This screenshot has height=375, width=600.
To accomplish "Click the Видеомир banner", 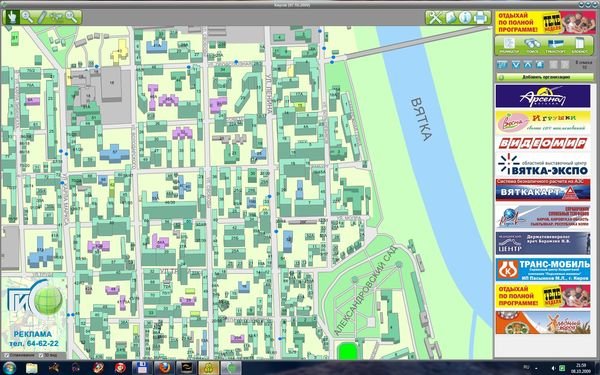I will coord(543,143).
